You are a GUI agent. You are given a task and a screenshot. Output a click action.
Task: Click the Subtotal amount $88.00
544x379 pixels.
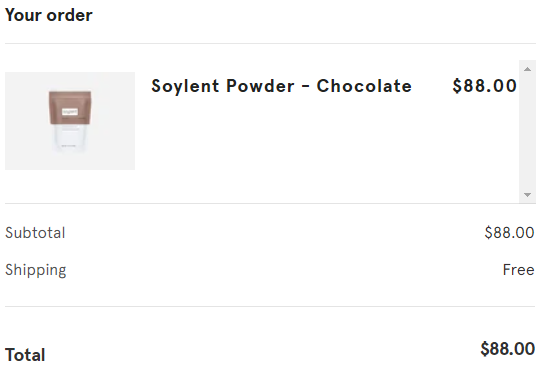pos(509,233)
